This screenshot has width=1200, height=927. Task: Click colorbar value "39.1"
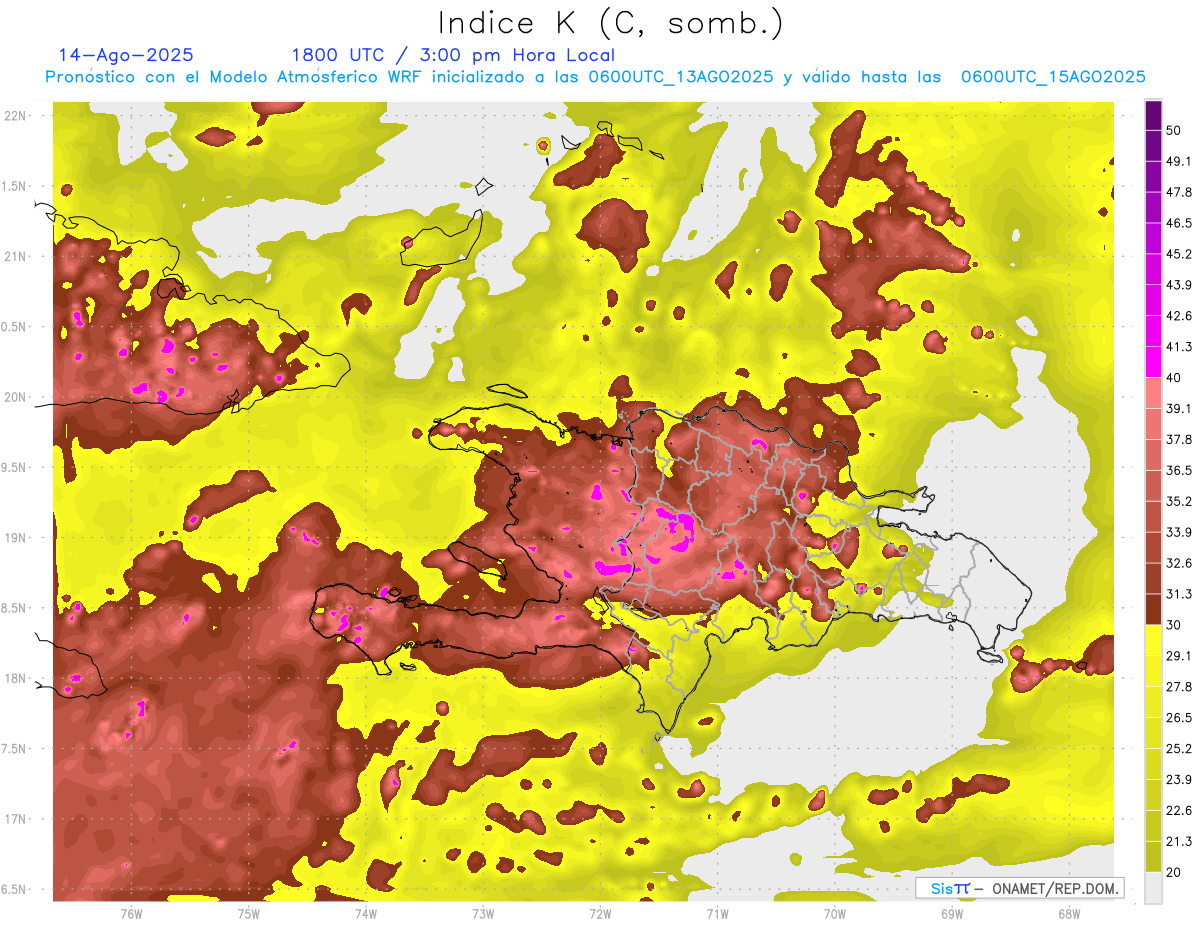[1178, 409]
